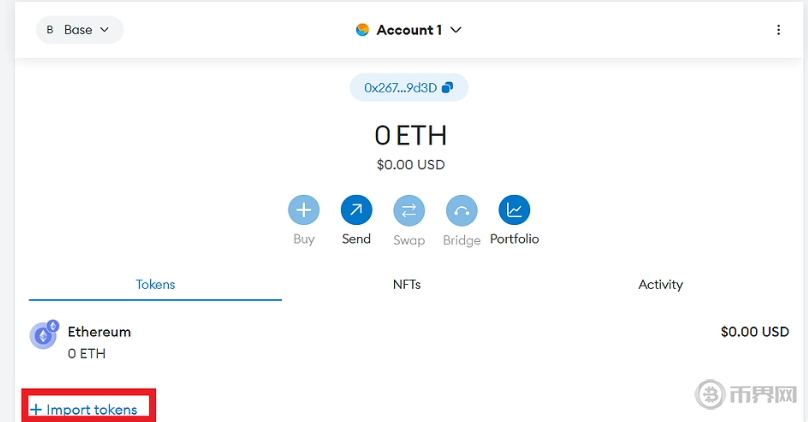Click the 0 ETH main balance
The image size is (808, 422).
pos(410,135)
